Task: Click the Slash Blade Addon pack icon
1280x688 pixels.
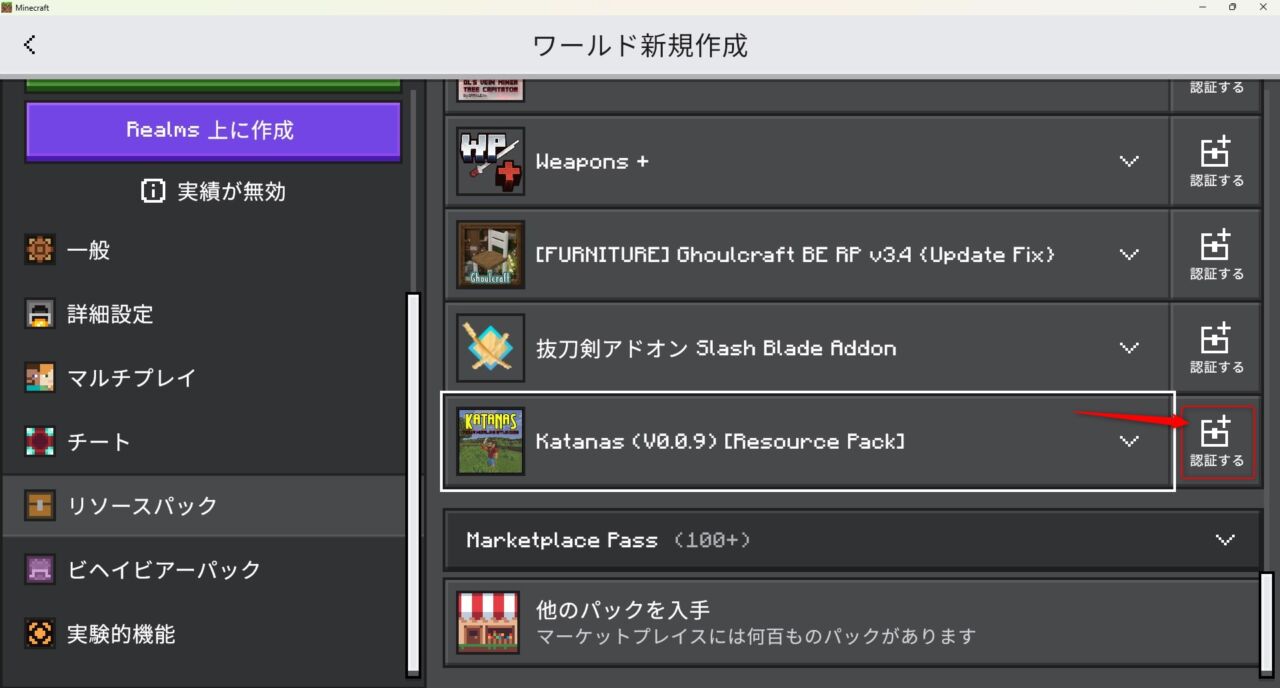Action: (490, 348)
